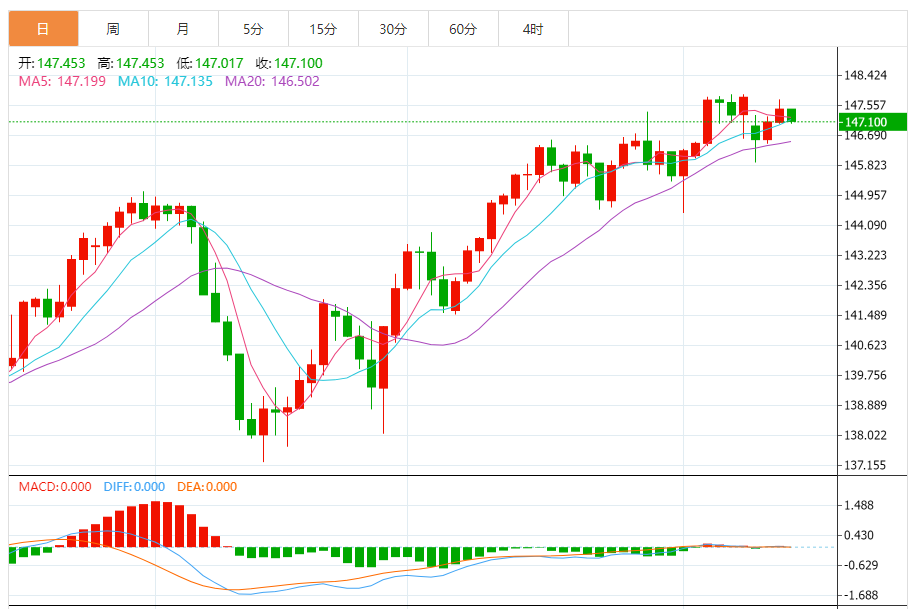
Task: Click the 收: 147.100 close price text
Action: click(x=289, y=63)
